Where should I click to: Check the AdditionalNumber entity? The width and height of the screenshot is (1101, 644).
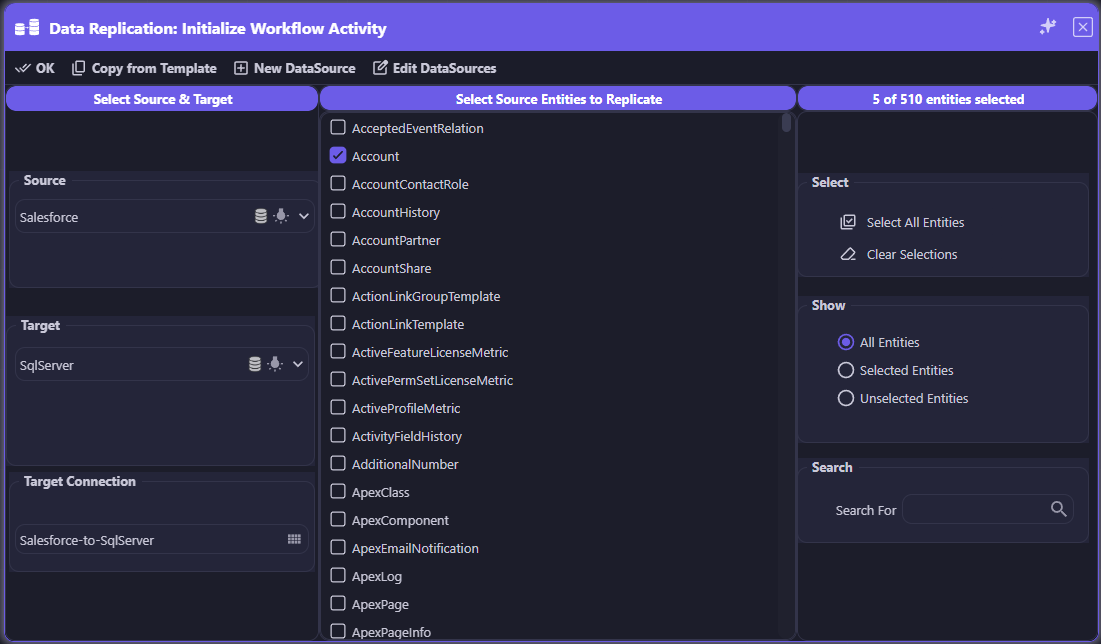click(338, 464)
